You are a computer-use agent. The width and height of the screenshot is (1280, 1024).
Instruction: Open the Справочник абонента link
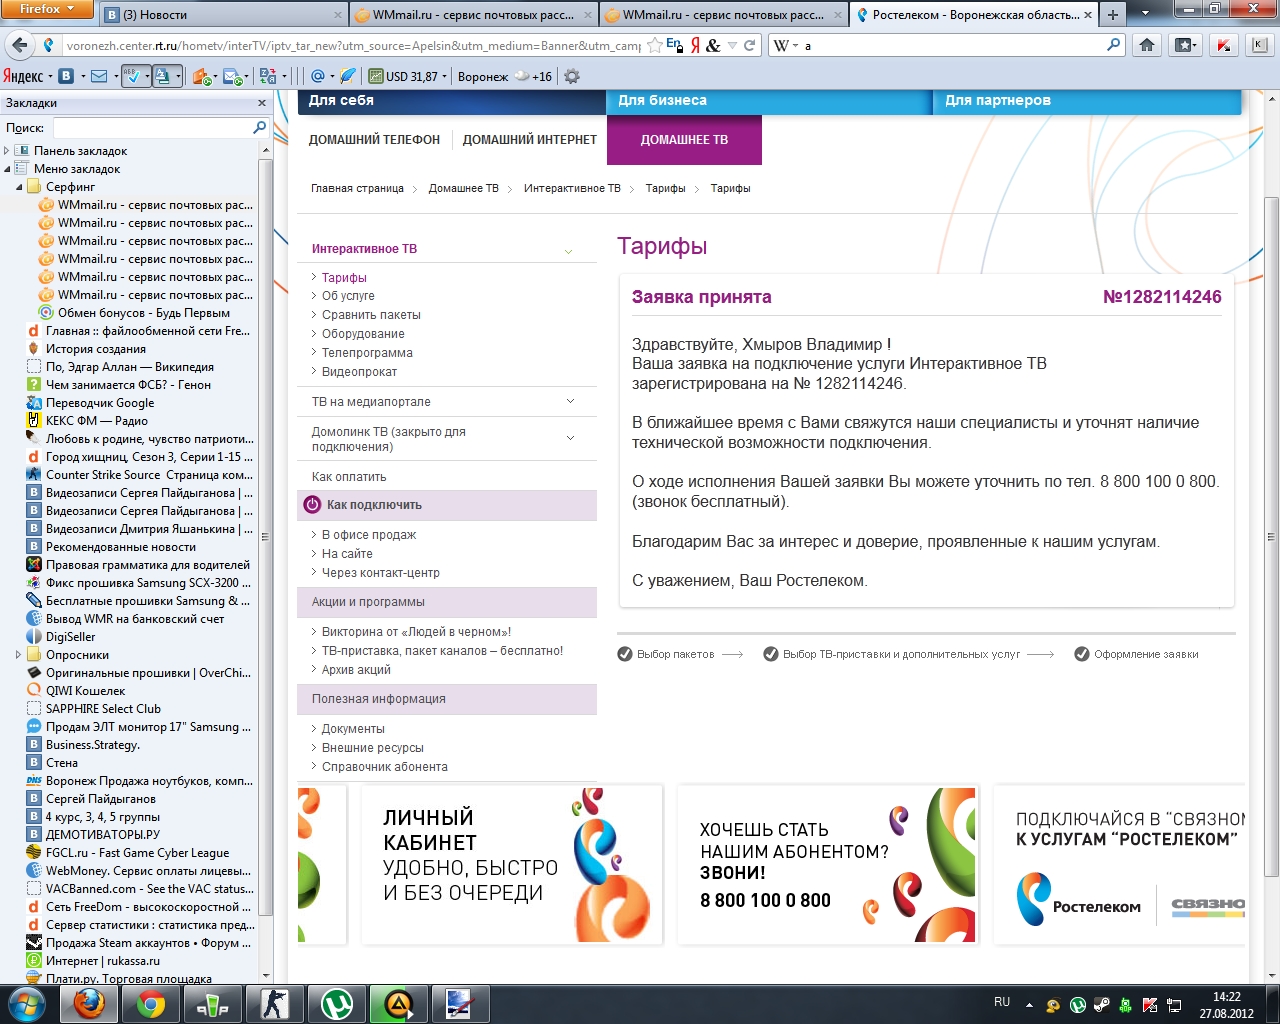(x=385, y=767)
